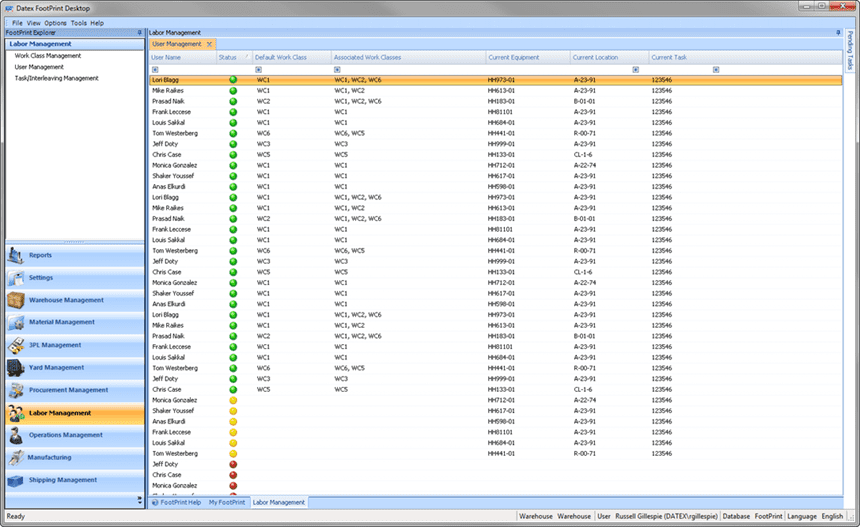The image size is (860, 527).
Task: Open Procurement Management icon
Action: [x=15, y=390]
